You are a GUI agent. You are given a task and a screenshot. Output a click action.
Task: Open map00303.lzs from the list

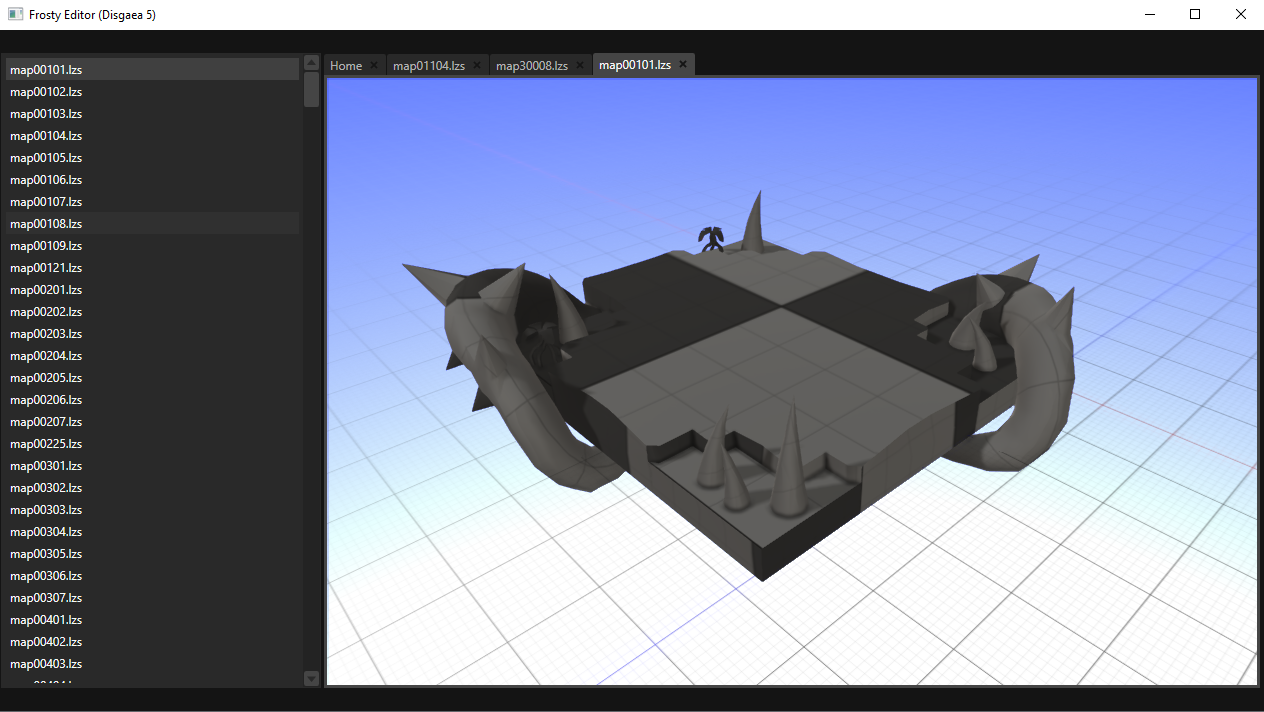pyautogui.click(x=152, y=509)
